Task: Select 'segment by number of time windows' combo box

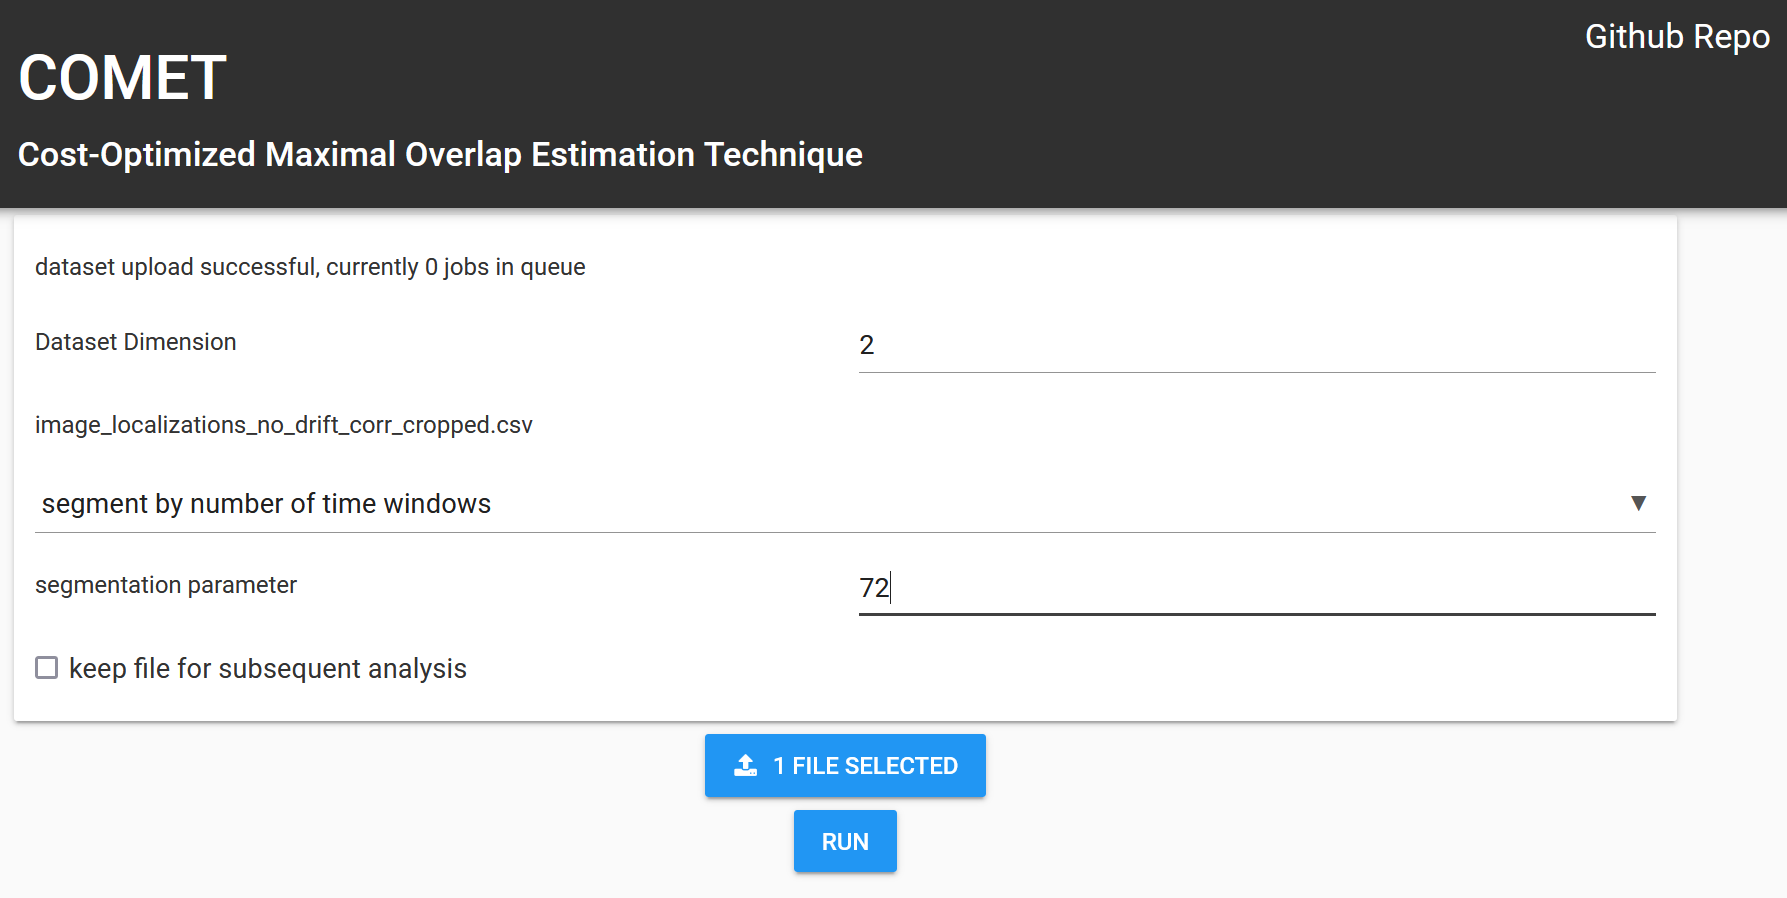Action: coord(845,504)
